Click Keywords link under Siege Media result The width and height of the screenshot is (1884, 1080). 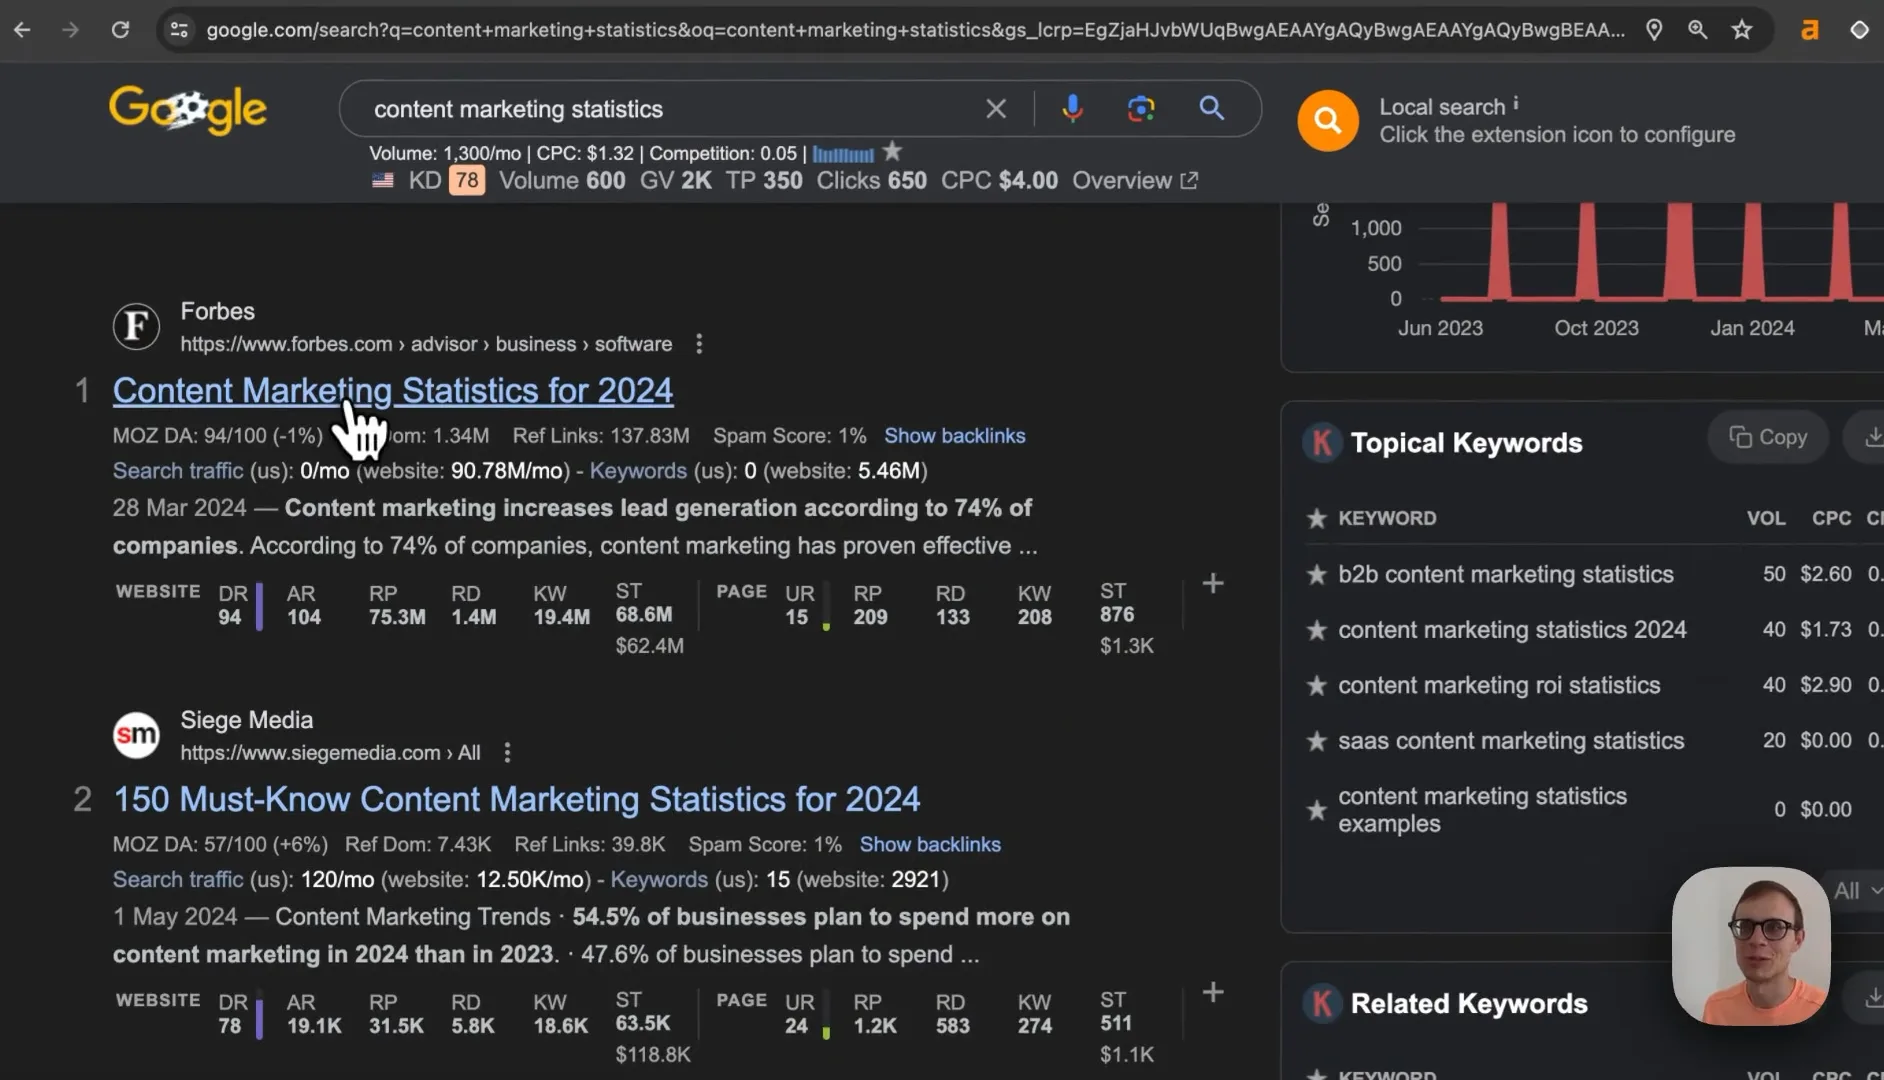659,880
